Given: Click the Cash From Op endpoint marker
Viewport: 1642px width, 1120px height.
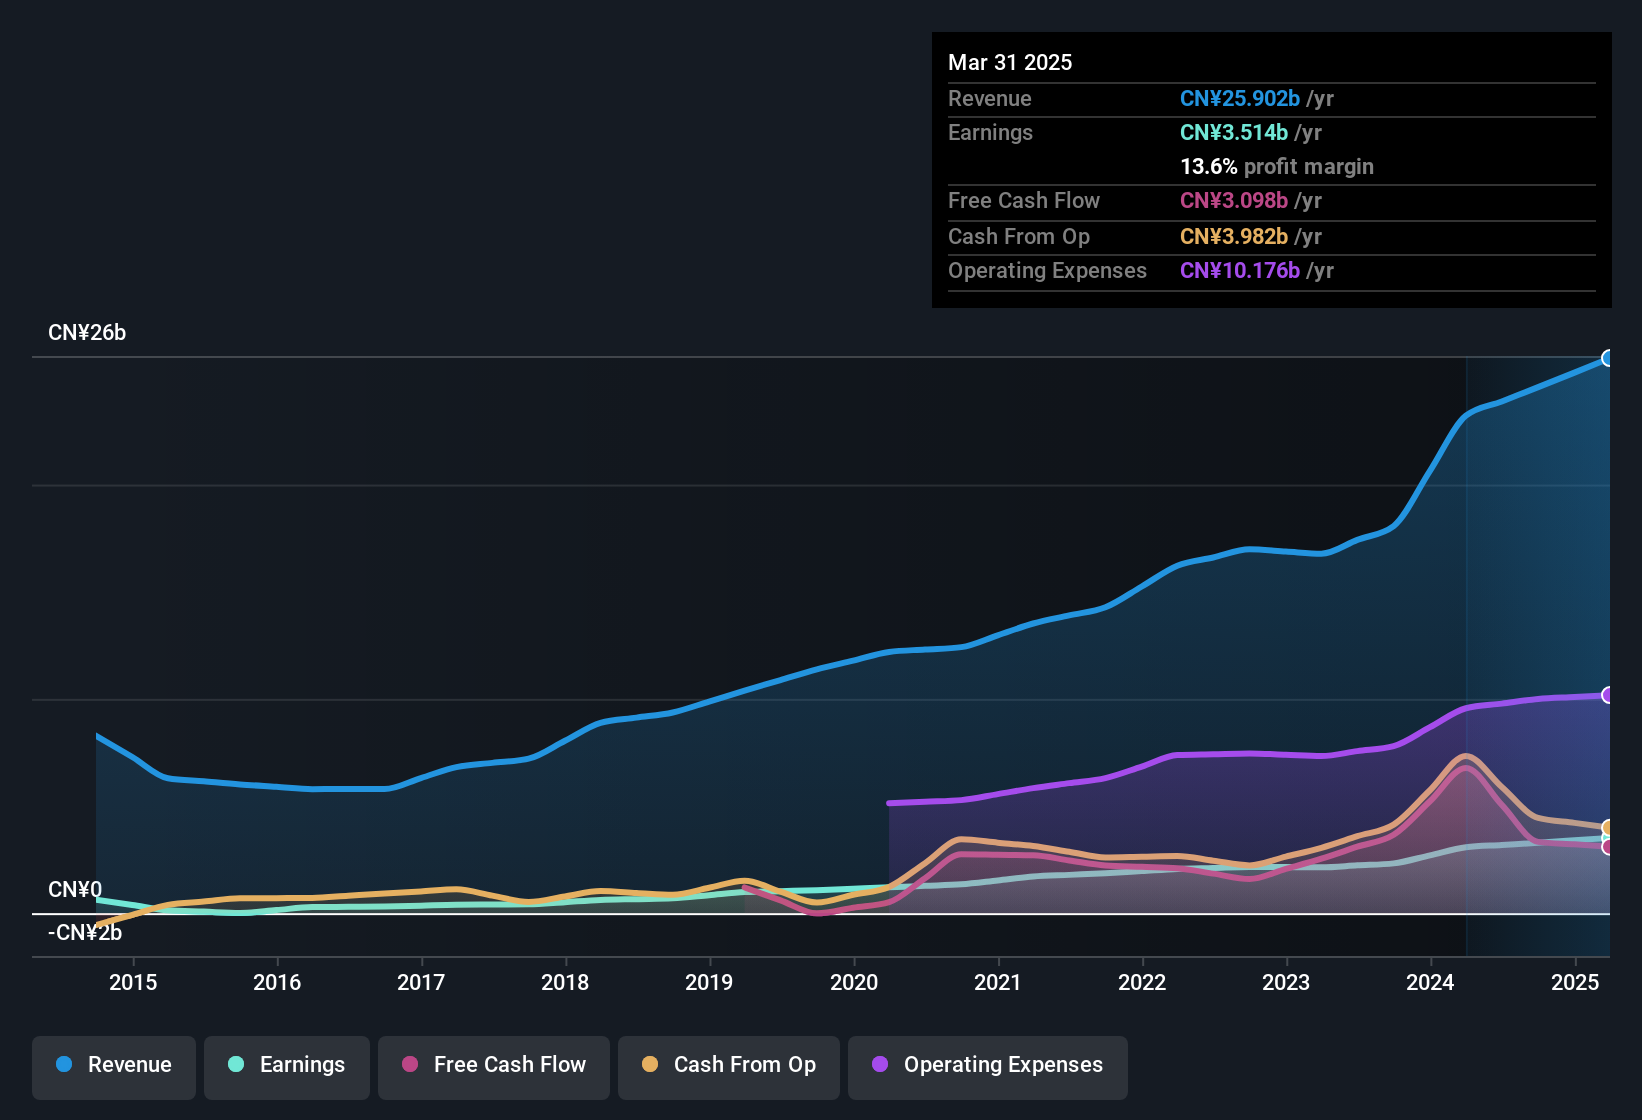Looking at the screenshot, I should (1608, 828).
